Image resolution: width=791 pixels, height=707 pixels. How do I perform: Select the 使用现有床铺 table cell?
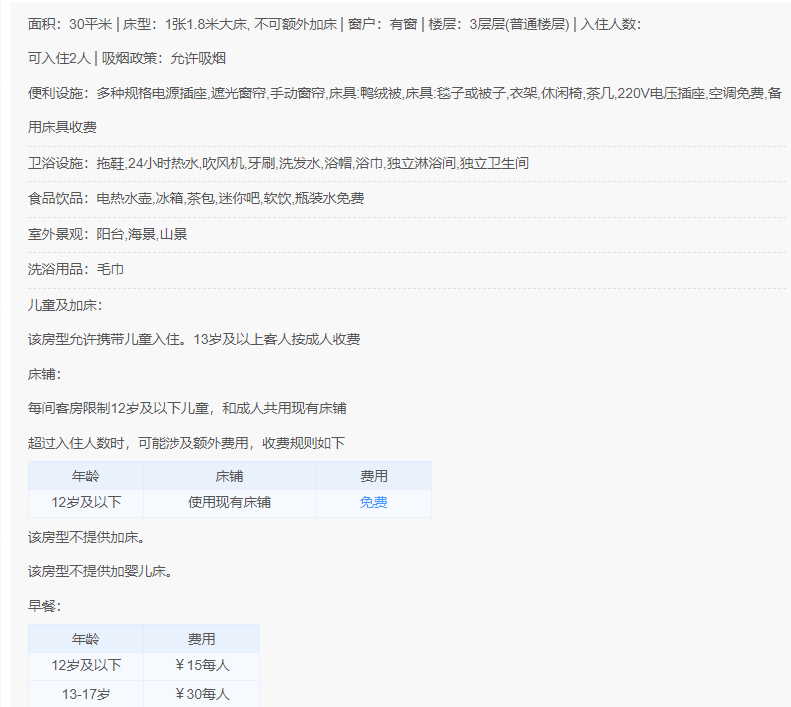[230, 503]
